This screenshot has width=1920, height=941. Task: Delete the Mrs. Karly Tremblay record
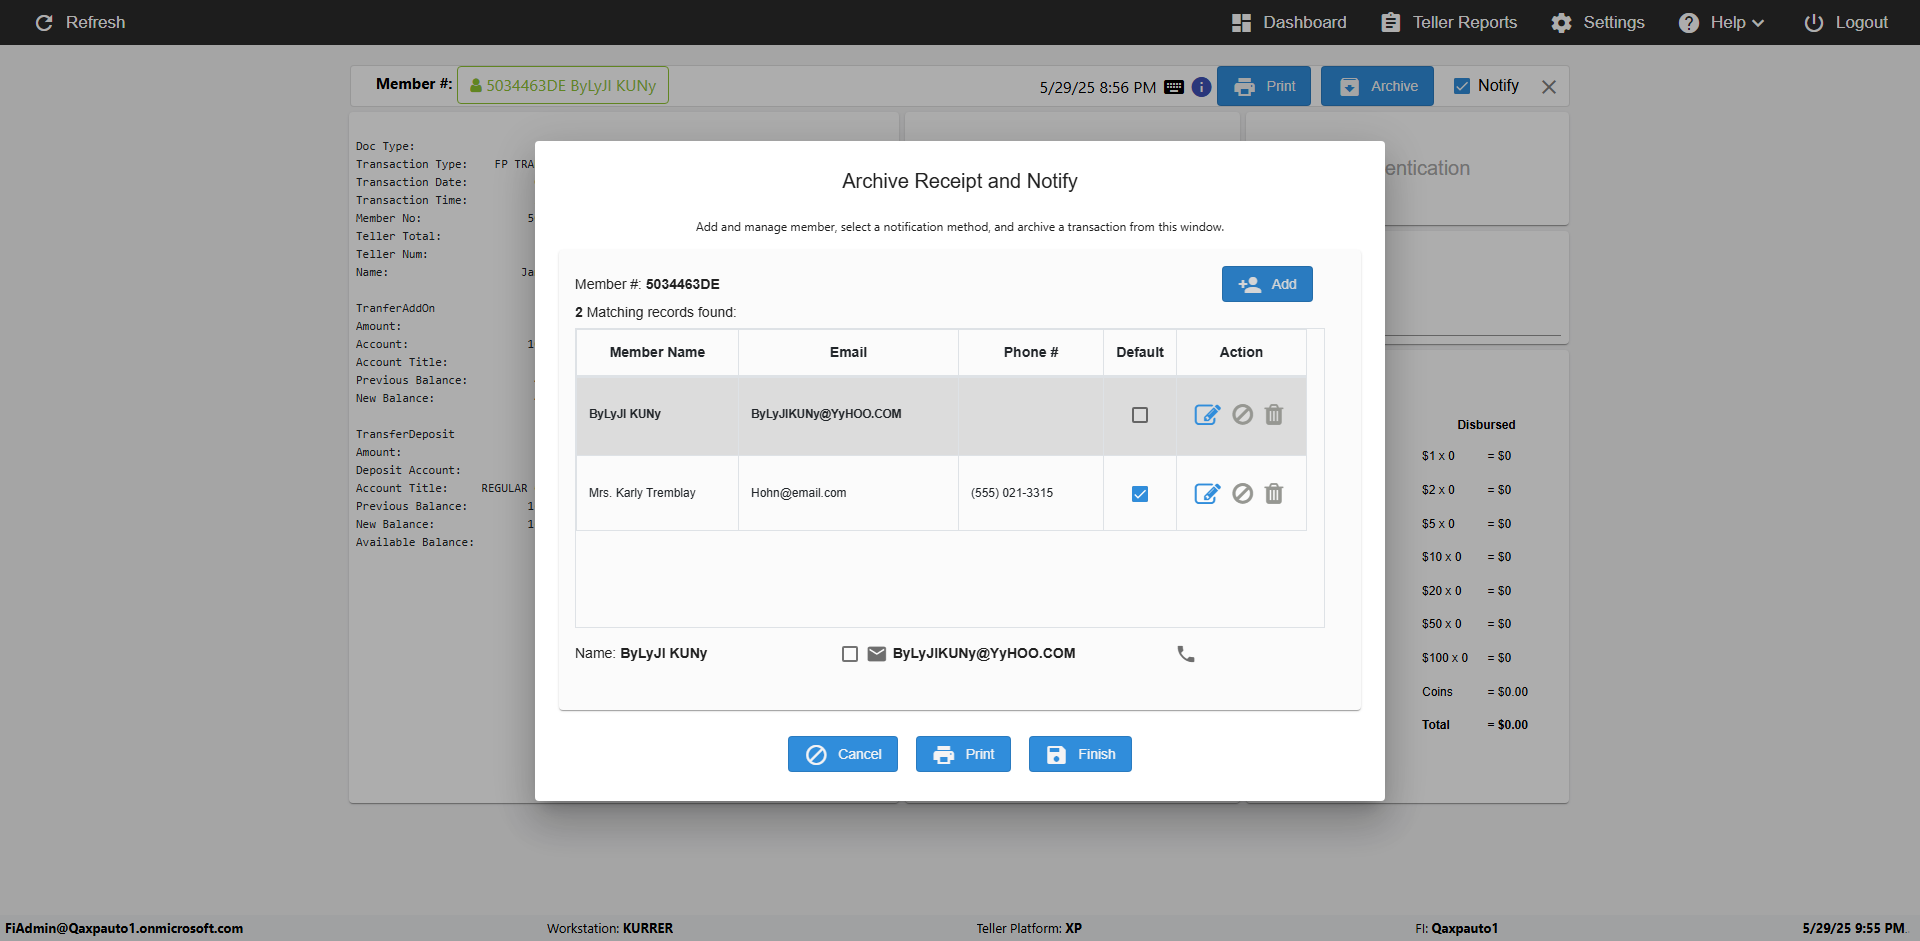pyautogui.click(x=1274, y=494)
